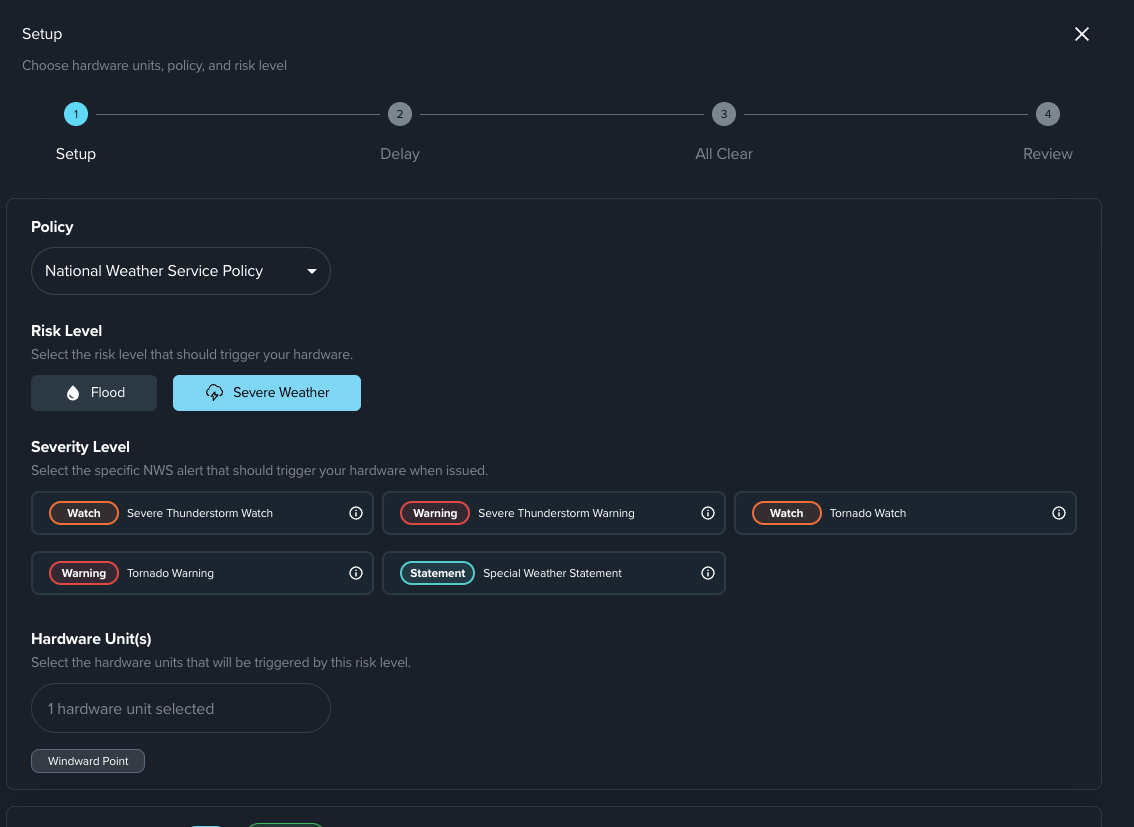Open the National Weather Service Policy dropdown

pyautogui.click(x=181, y=271)
